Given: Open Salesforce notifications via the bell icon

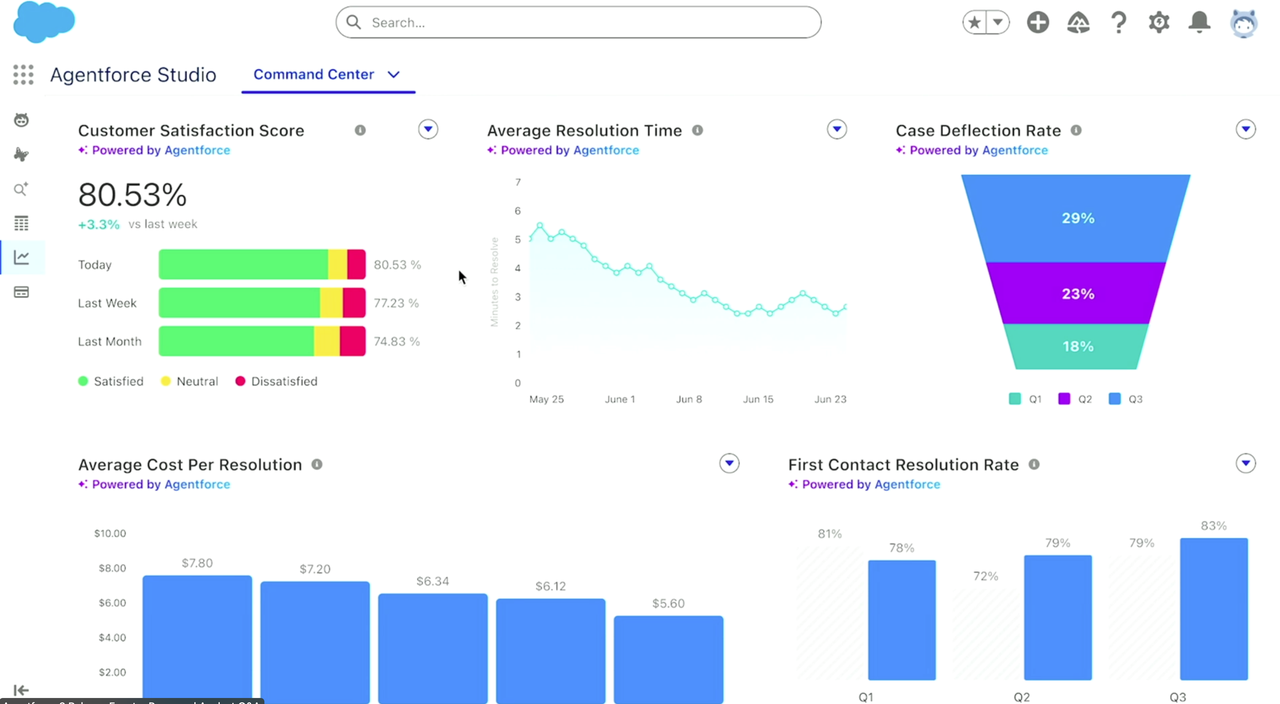Looking at the screenshot, I should pyautogui.click(x=1199, y=22).
